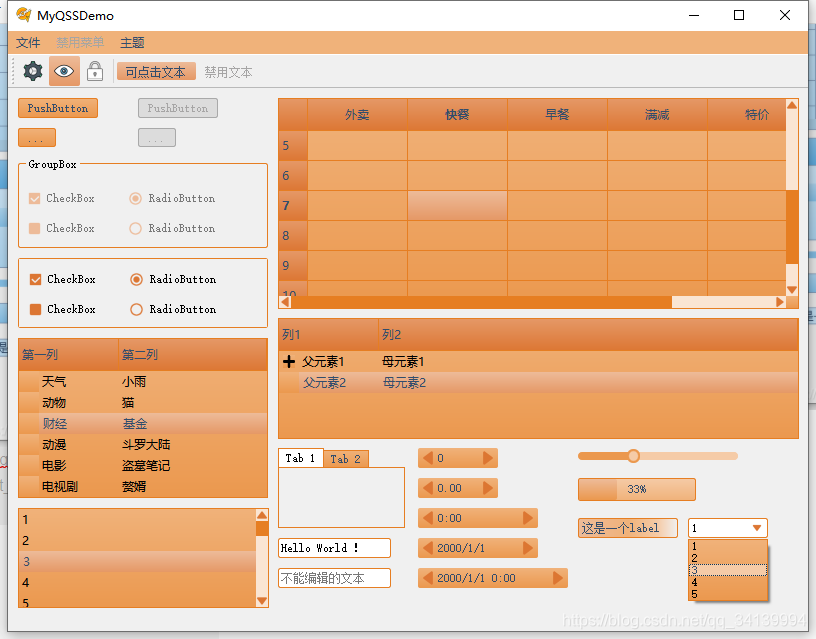Image resolution: width=816 pixels, height=639 pixels.
Task: Choose option 3 in the dropdown list
Action: 728,570
